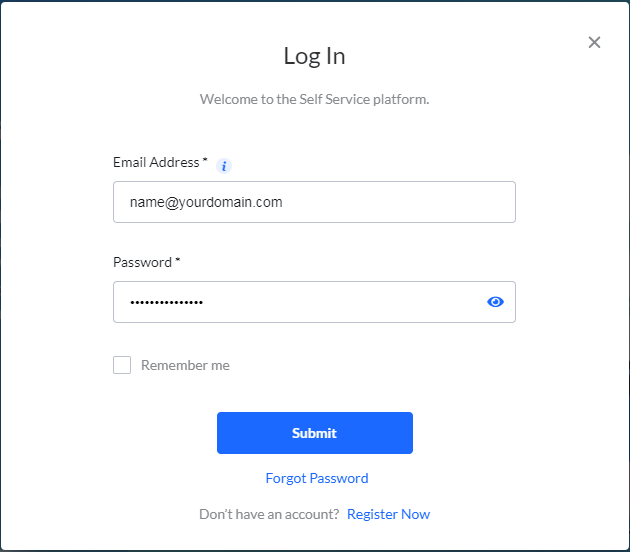Click the required asterisk next to Email Address
Viewport: 630px width, 552px height.
(x=205, y=161)
